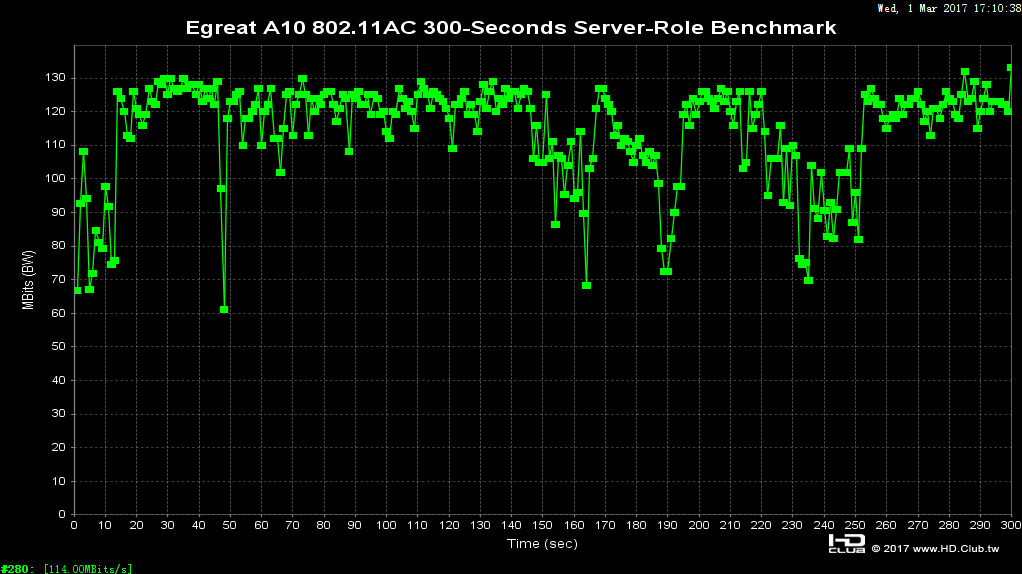Click the y-axis tick label 90

click(59, 212)
